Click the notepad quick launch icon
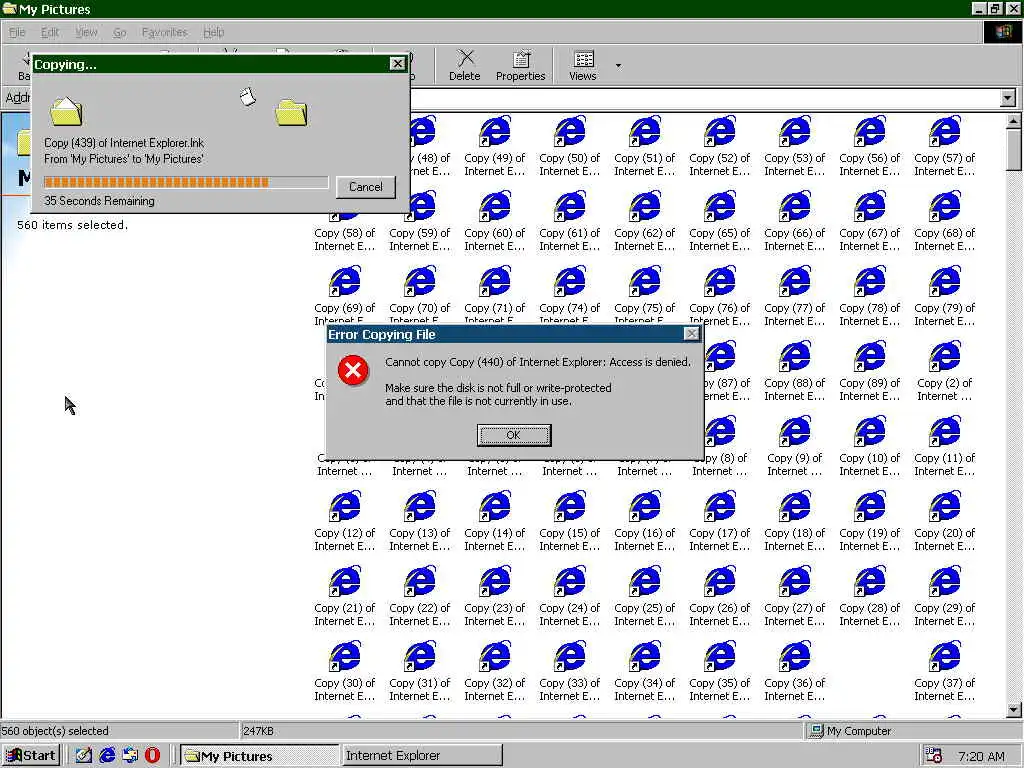The width and height of the screenshot is (1024, 768). (x=84, y=756)
